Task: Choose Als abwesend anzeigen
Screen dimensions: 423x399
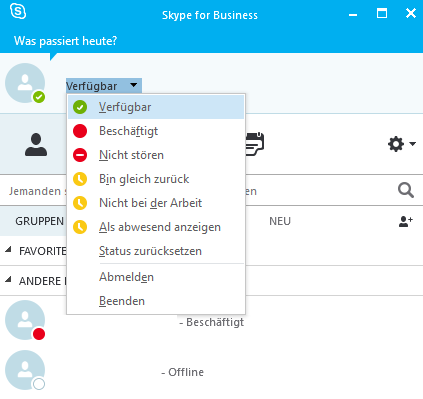Action: click(156, 227)
